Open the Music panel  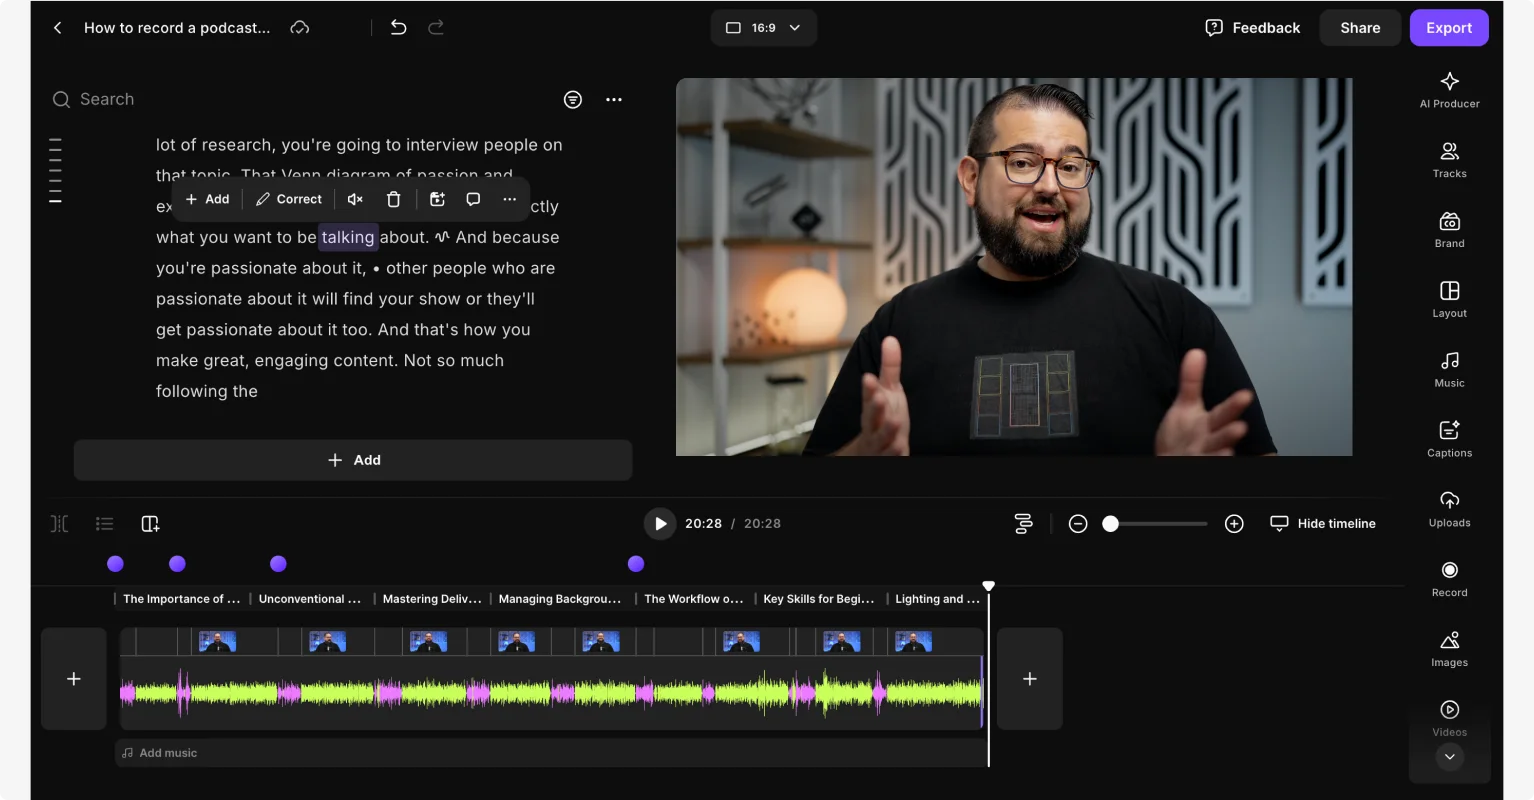click(x=1448, y=369)
